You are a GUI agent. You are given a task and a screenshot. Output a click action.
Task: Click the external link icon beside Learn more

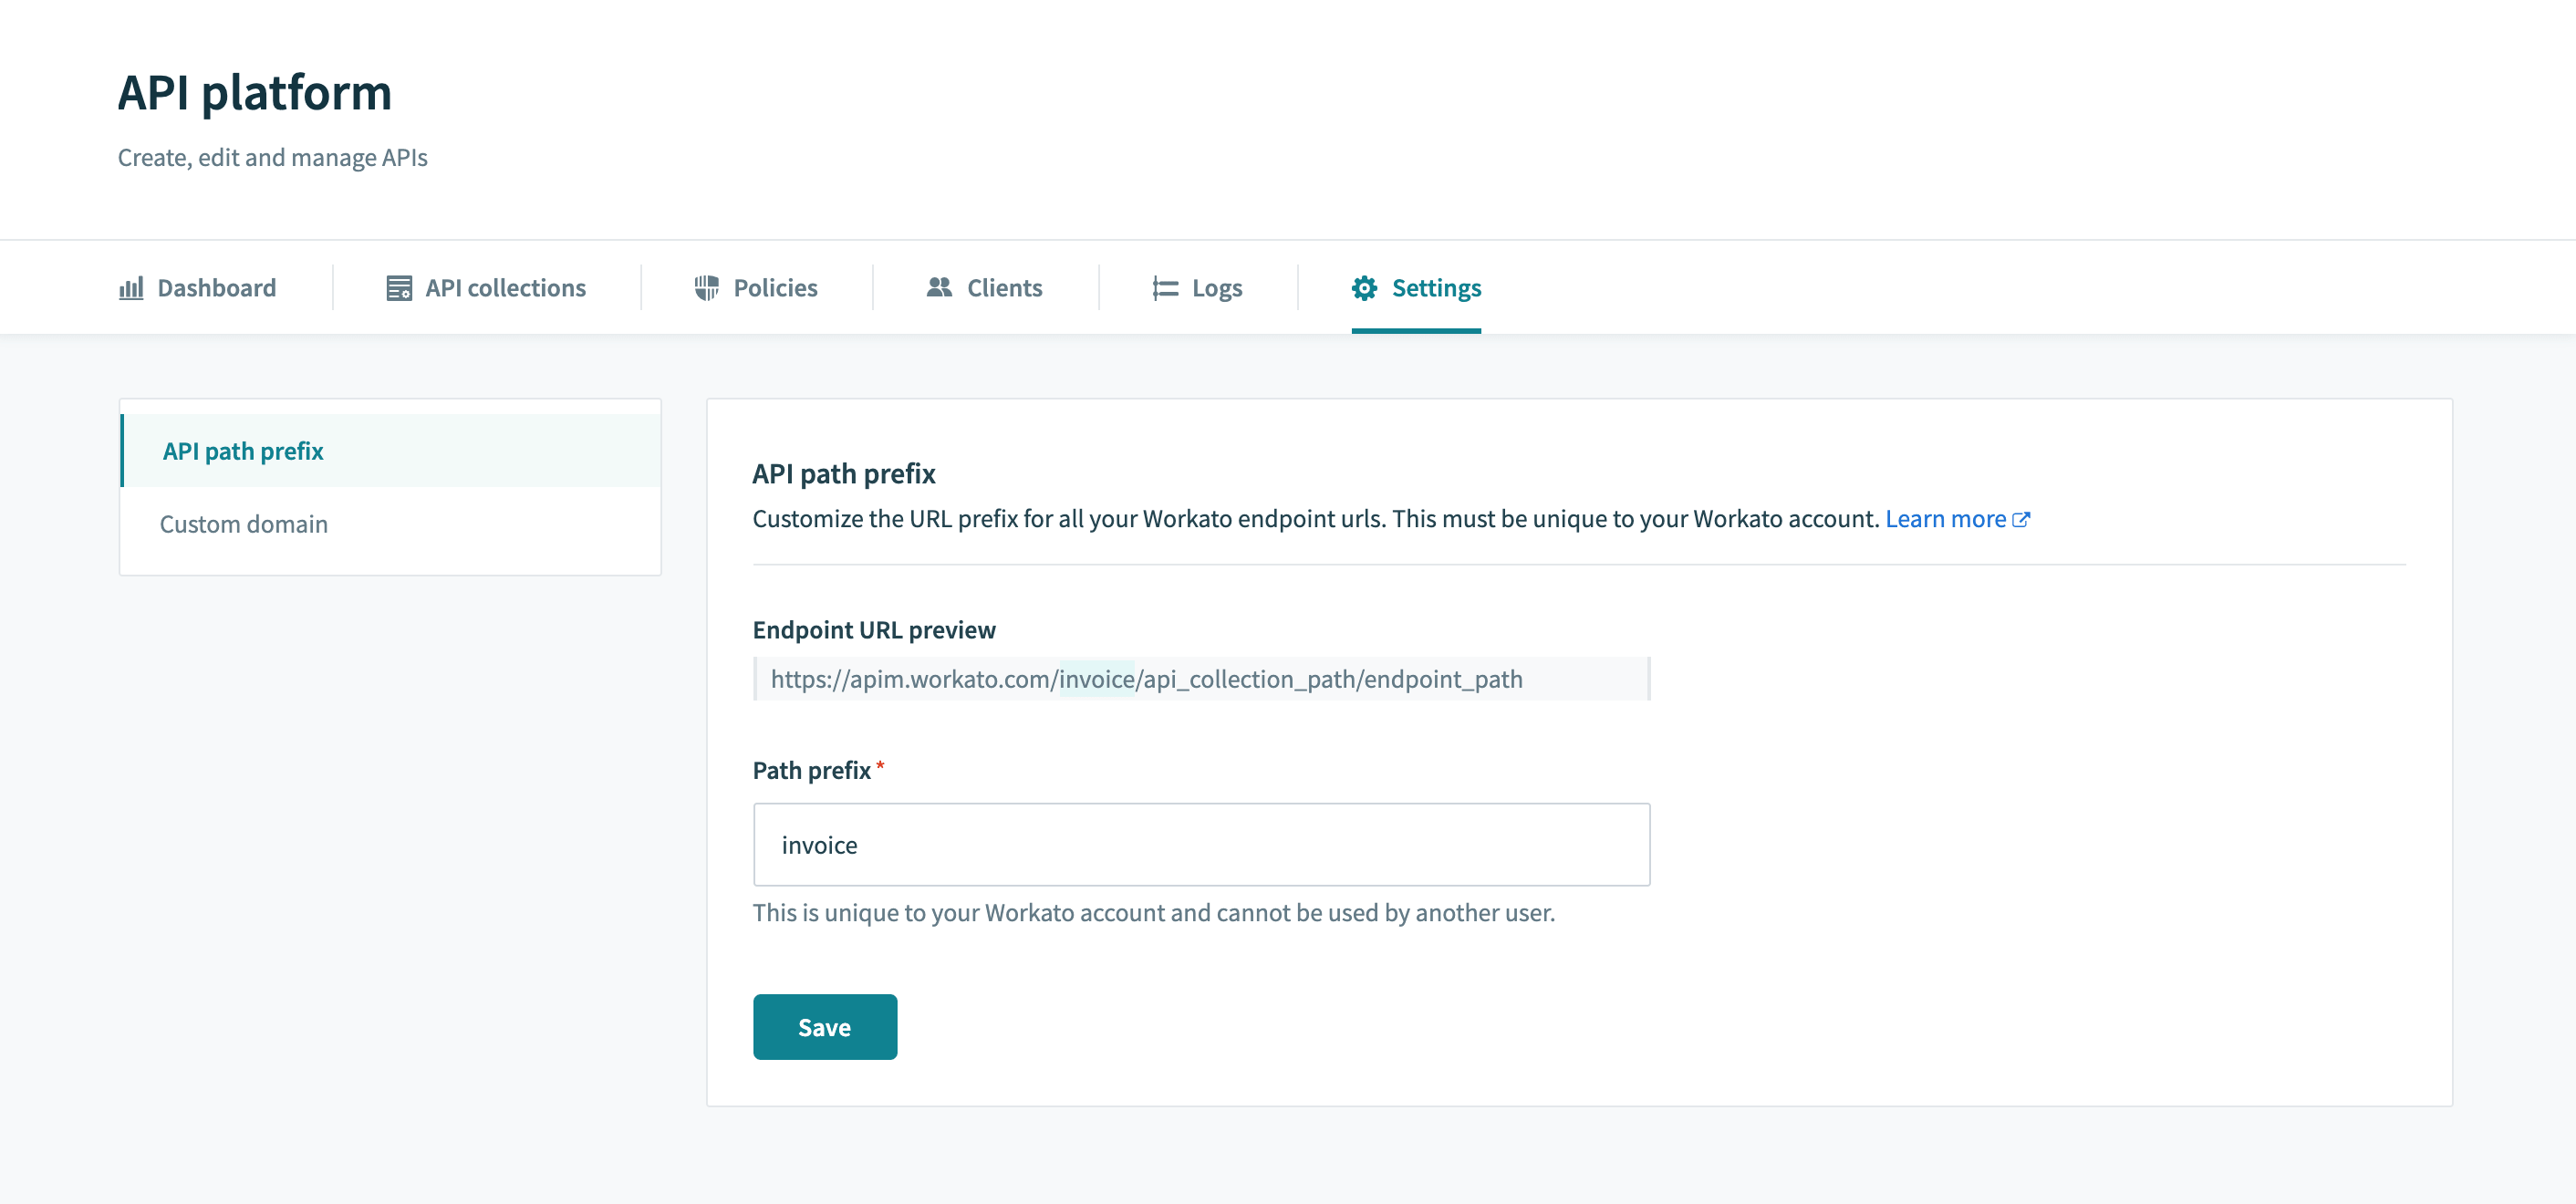[2022, 519]
